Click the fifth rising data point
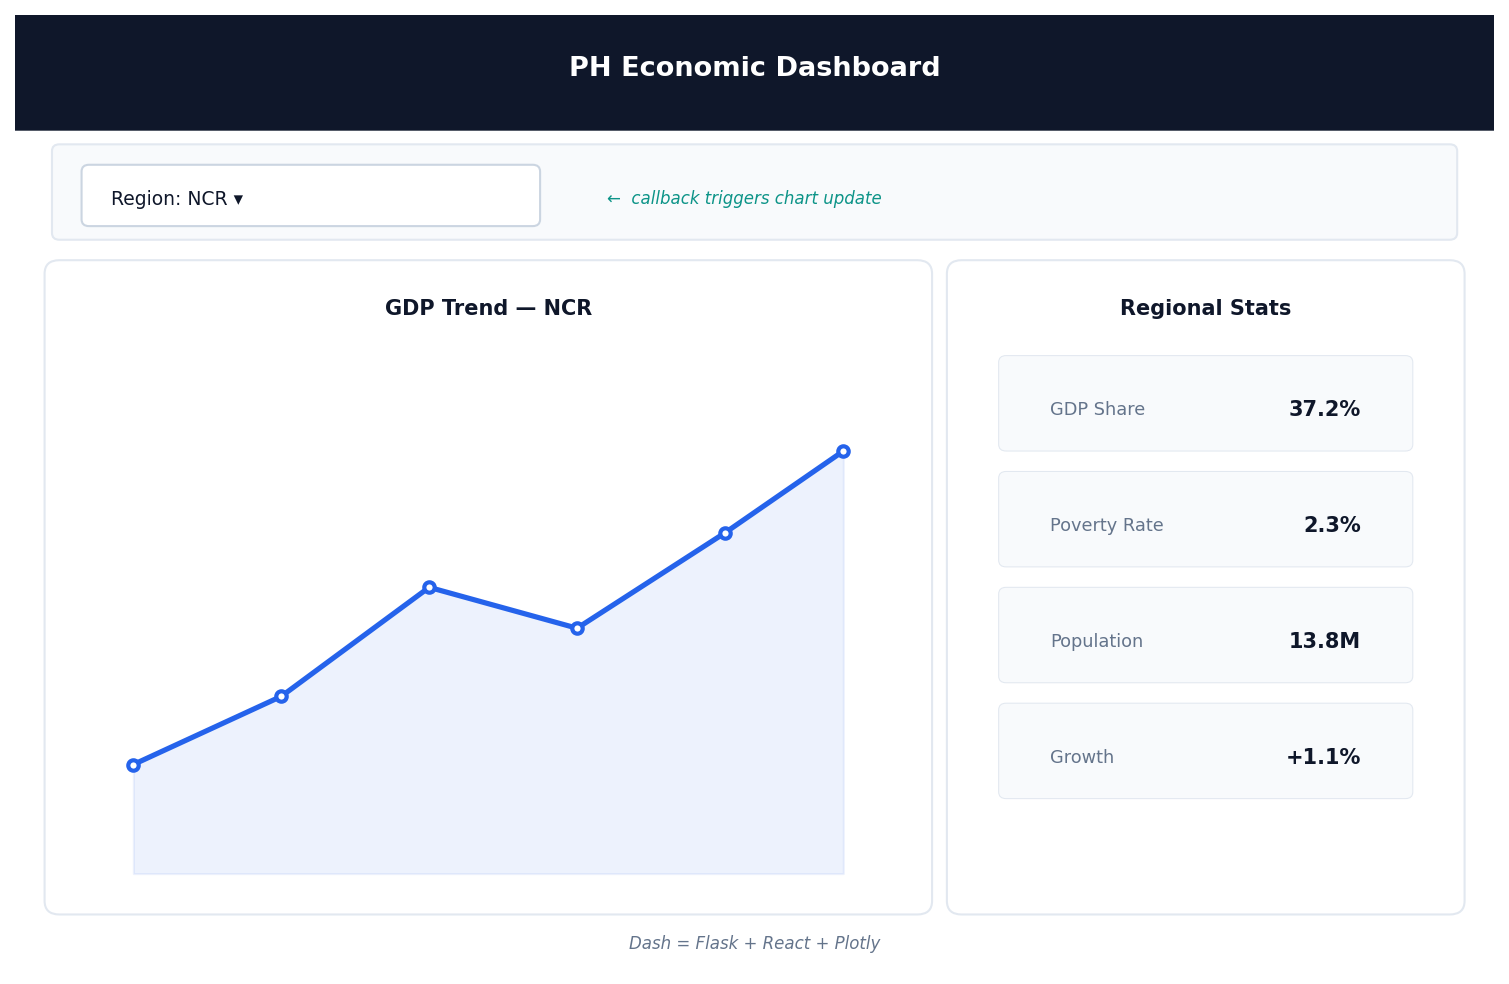This screenshot has height=984, width=1509. (725, 533)
